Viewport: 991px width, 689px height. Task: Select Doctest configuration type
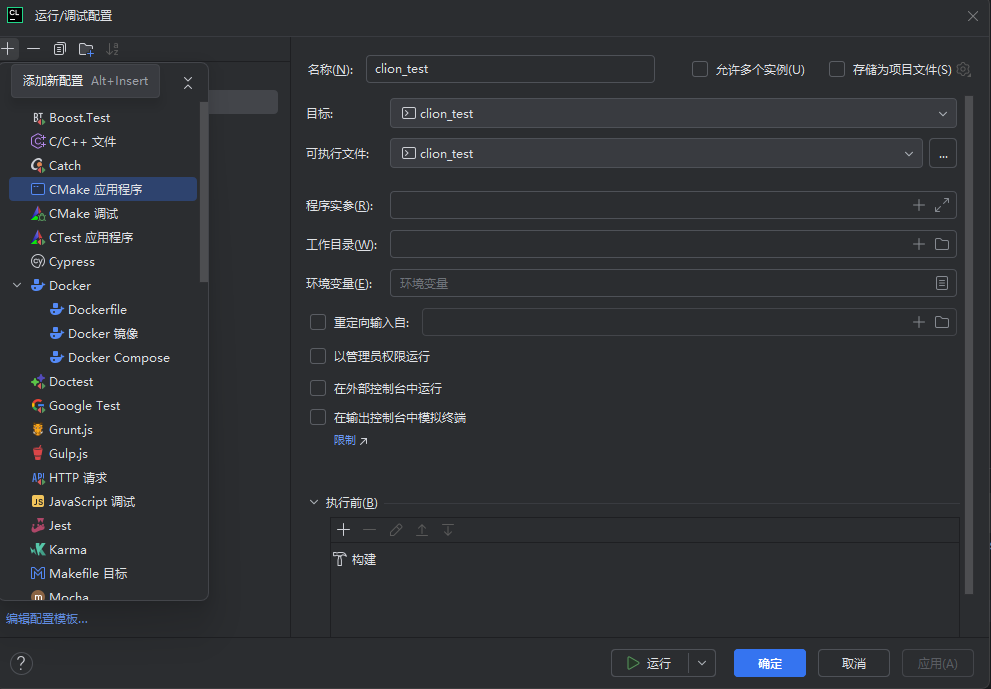[x=103, y=382]
